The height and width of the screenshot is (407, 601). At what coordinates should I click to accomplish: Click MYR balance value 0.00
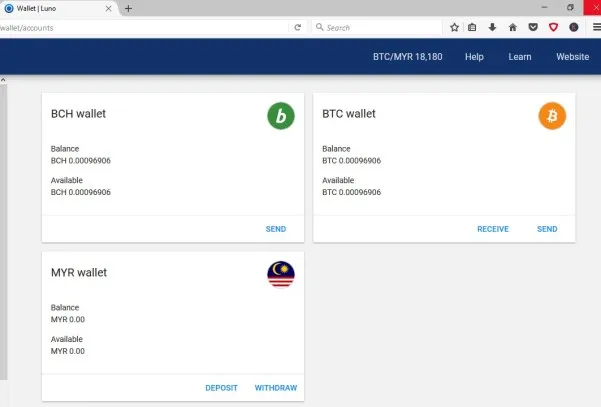(68, 319)
